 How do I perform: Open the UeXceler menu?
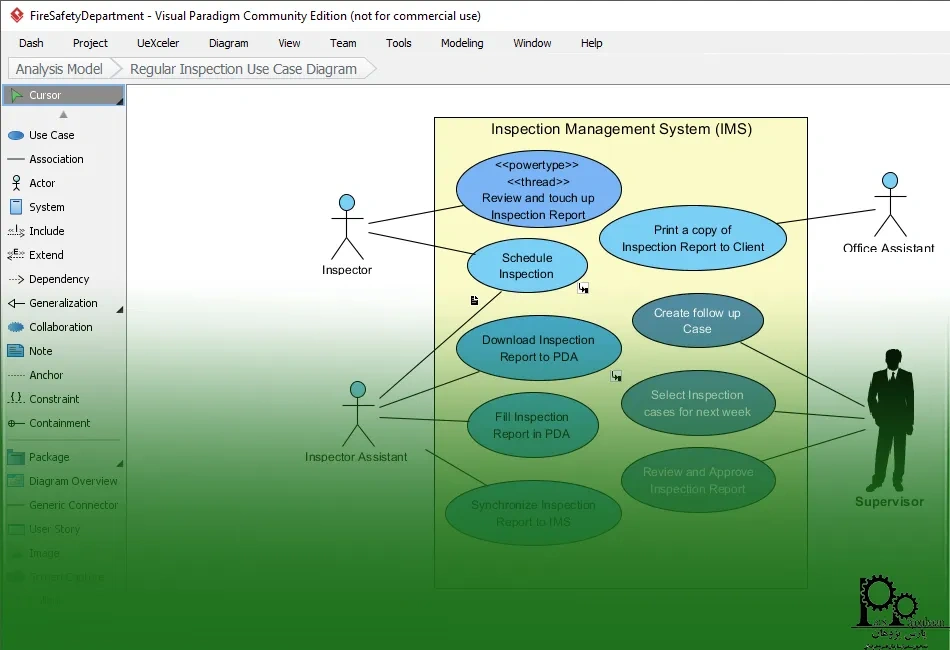click(x=158, y=43)
